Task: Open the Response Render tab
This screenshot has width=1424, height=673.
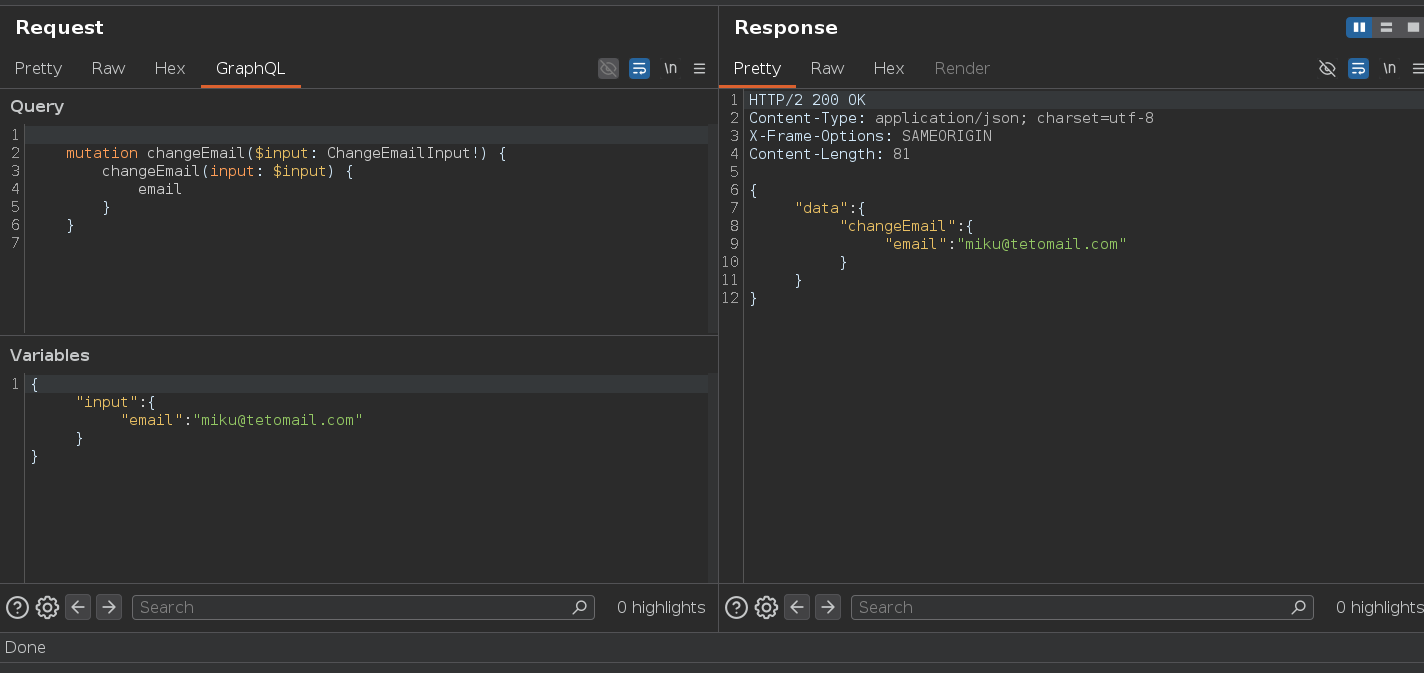Action: pos(962,68)
